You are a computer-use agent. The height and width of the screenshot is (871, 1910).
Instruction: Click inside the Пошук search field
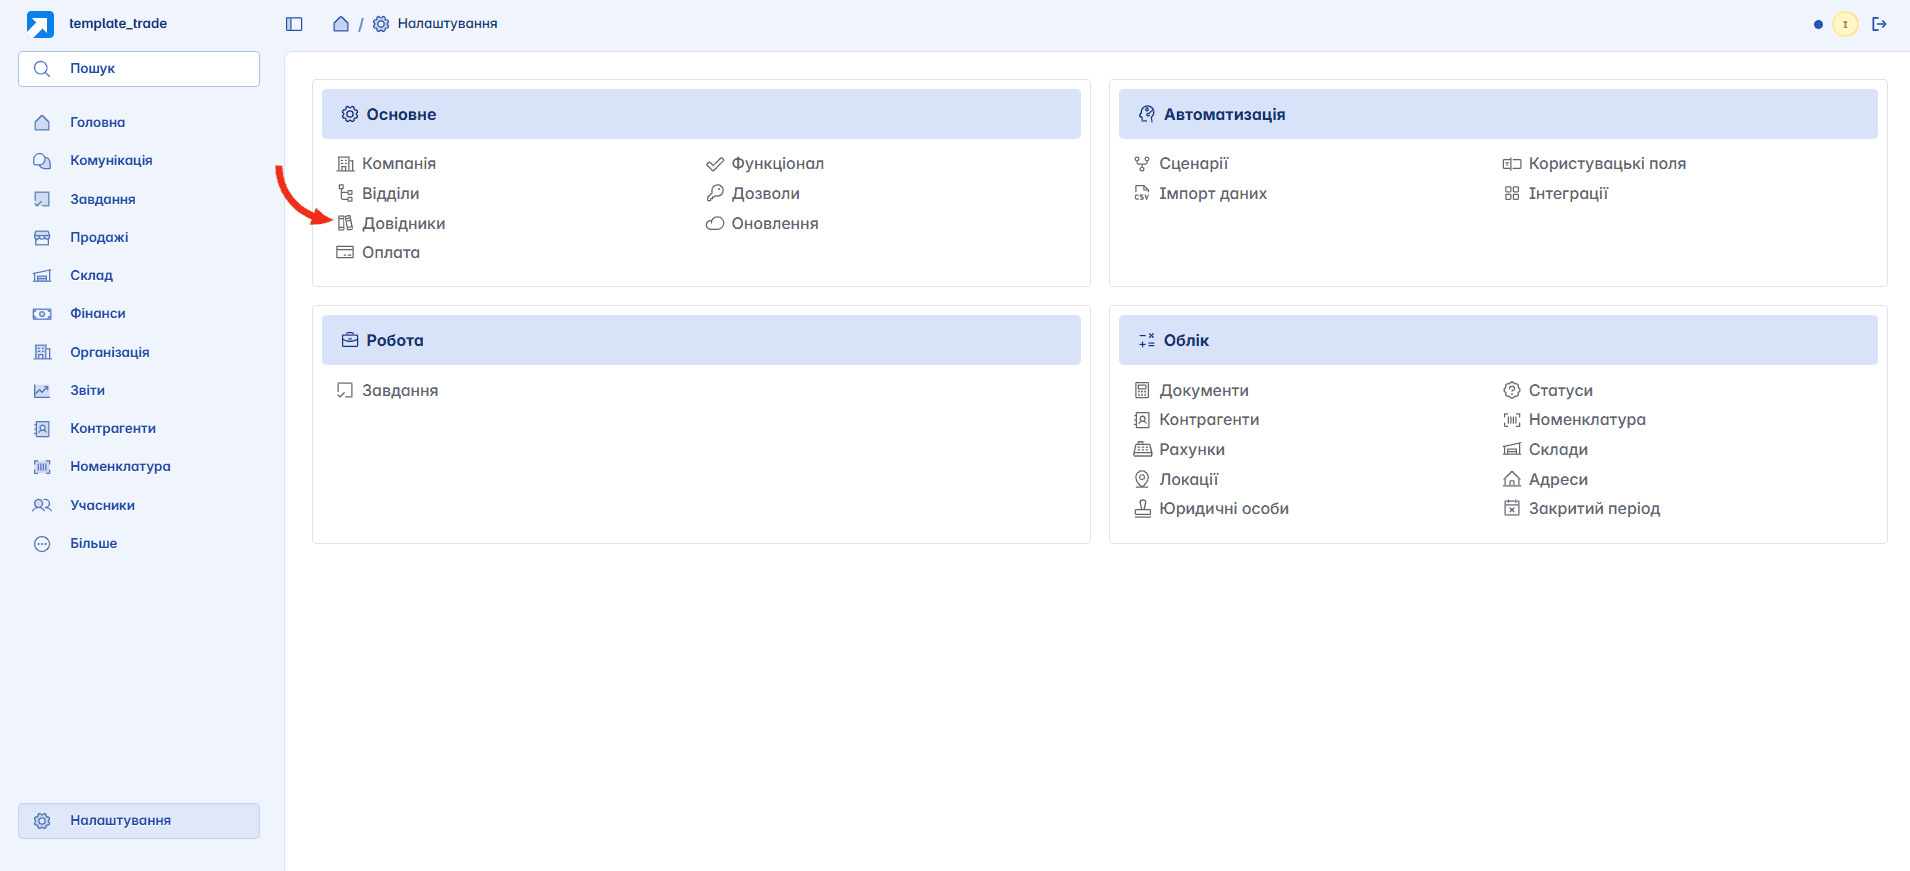pos(139,69)
